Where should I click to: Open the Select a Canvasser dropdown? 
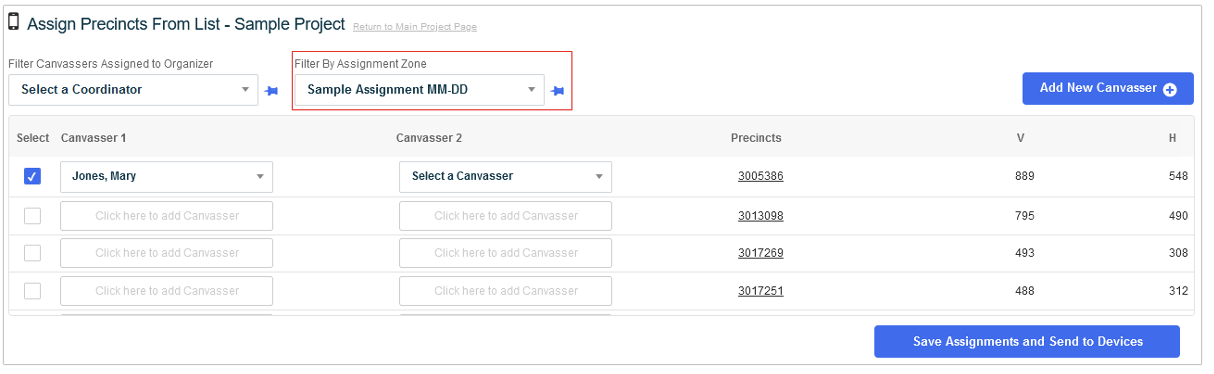coord(505,177)
